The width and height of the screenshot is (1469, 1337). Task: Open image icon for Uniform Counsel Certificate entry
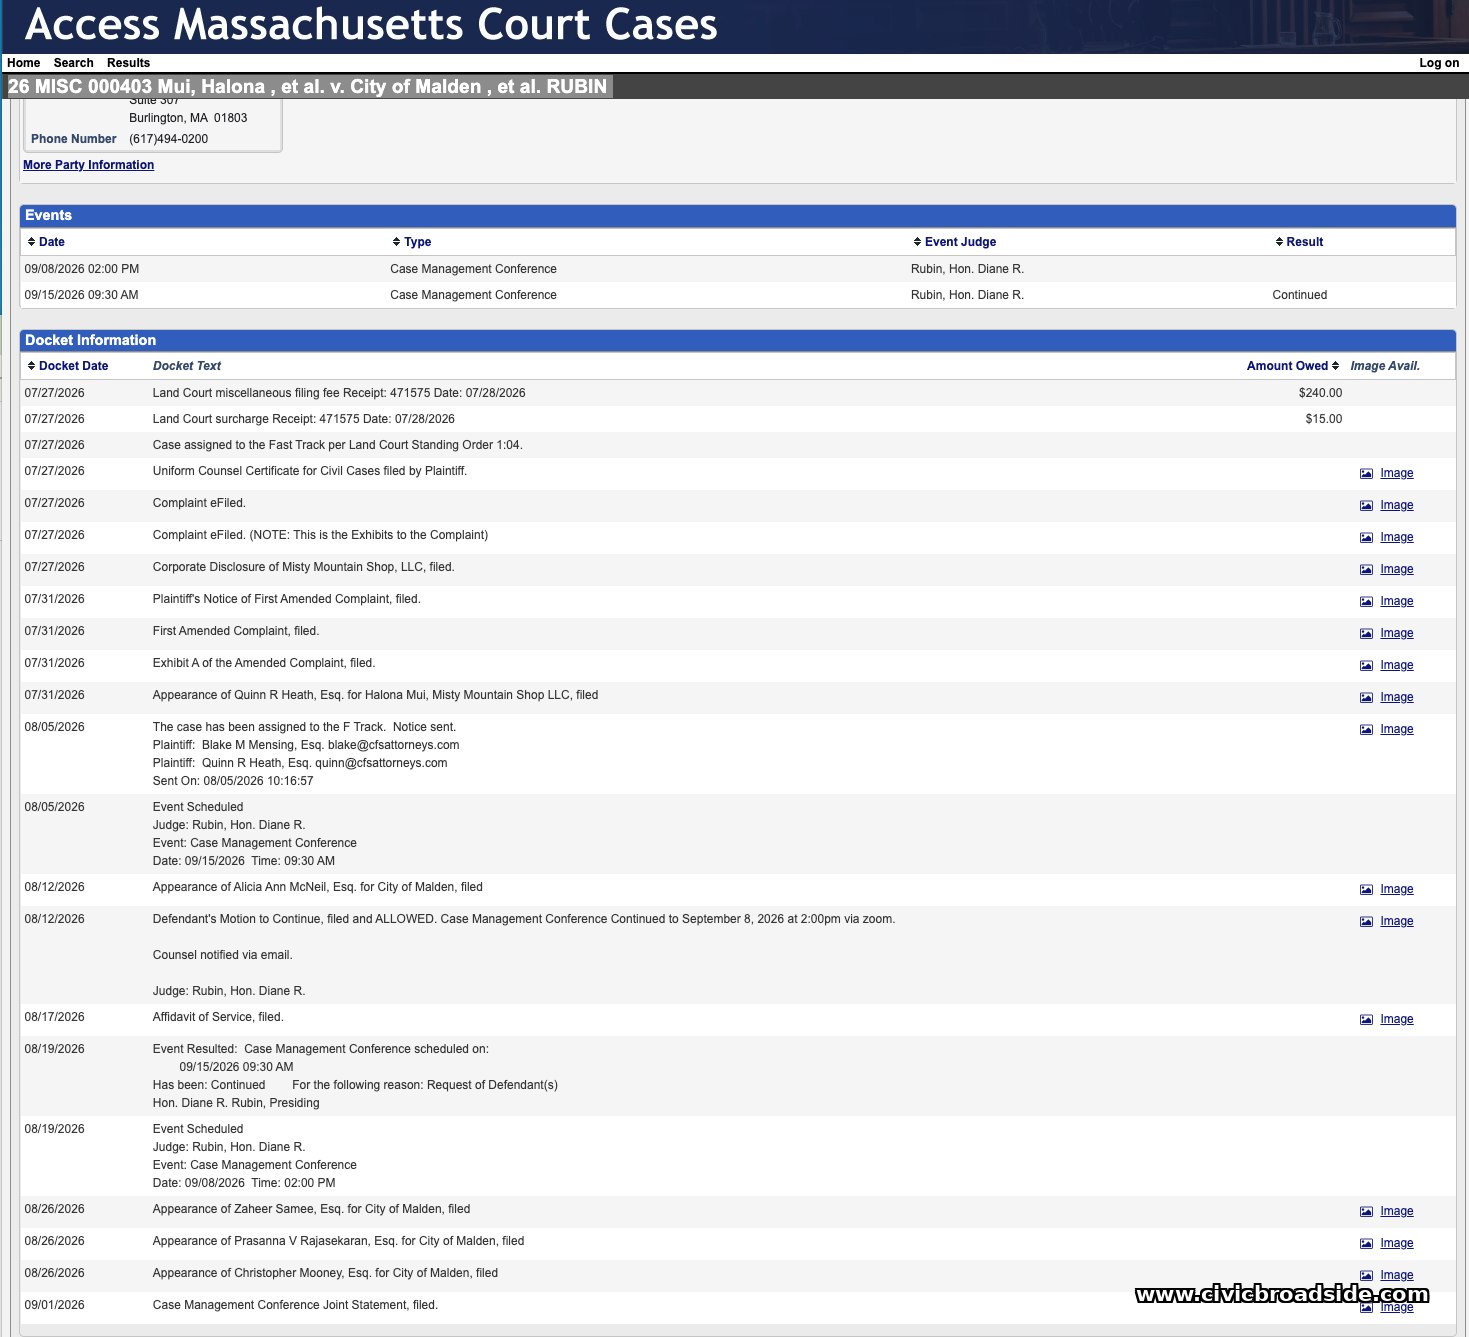coord(1366,474)
